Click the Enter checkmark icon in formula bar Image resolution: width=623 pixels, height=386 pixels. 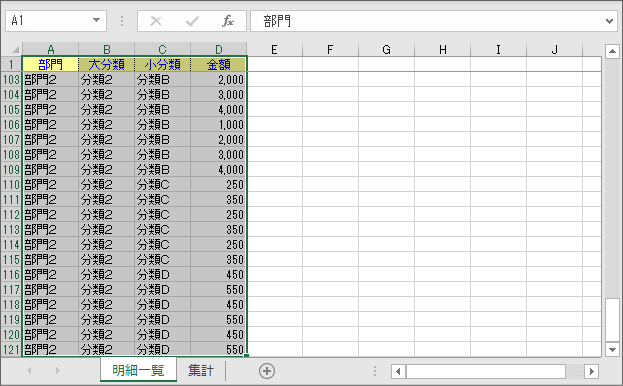coord(192,21)
